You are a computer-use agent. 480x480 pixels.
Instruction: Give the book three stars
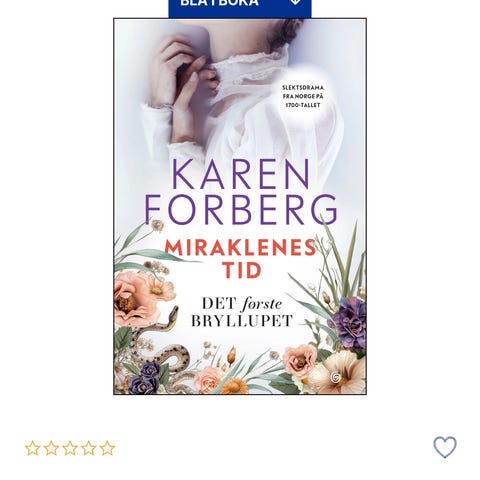click(x=70, y=448)
